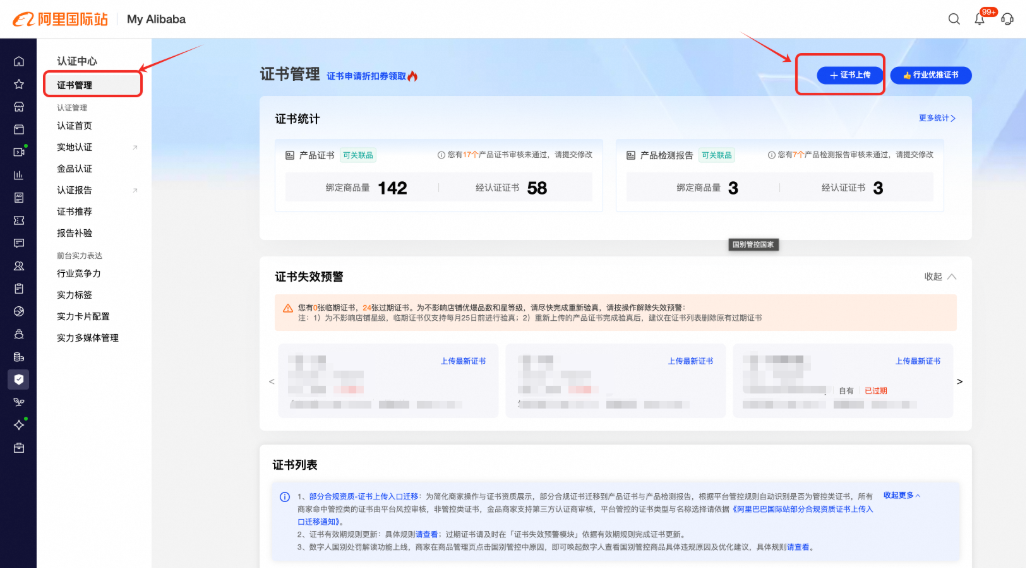This screenshot has width=1026, height=568.
Task: Click 可关联品 tag beside 产品检测报告
Action: 716,156
